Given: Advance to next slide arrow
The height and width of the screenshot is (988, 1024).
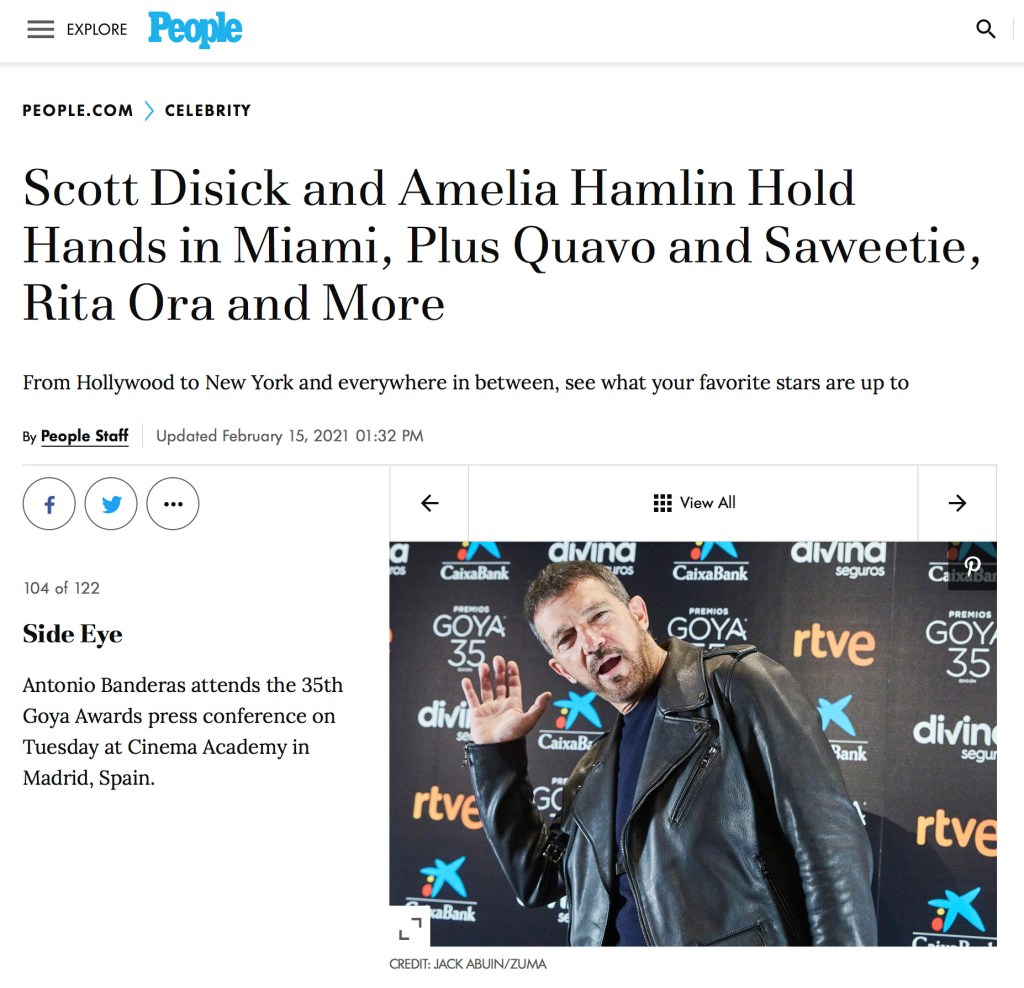Looking at the screenshot, I should (957, 503).
